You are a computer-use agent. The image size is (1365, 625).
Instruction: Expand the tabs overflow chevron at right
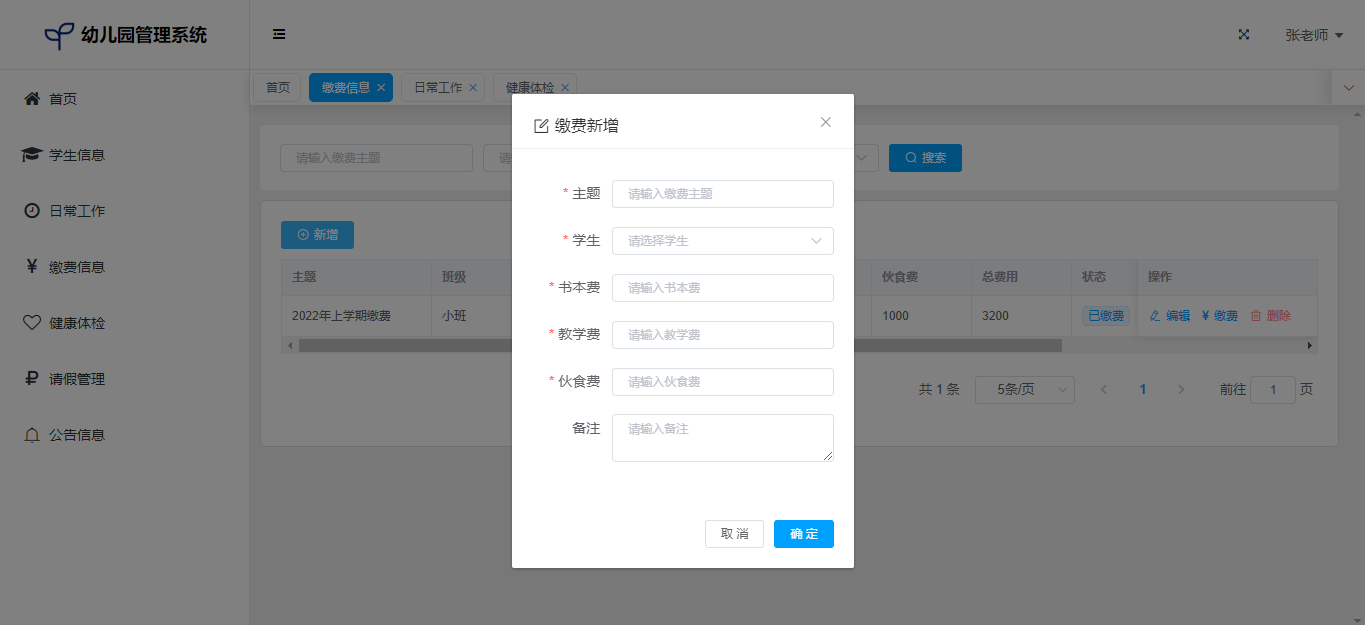pyautogui.click(x=1348, y=88)
